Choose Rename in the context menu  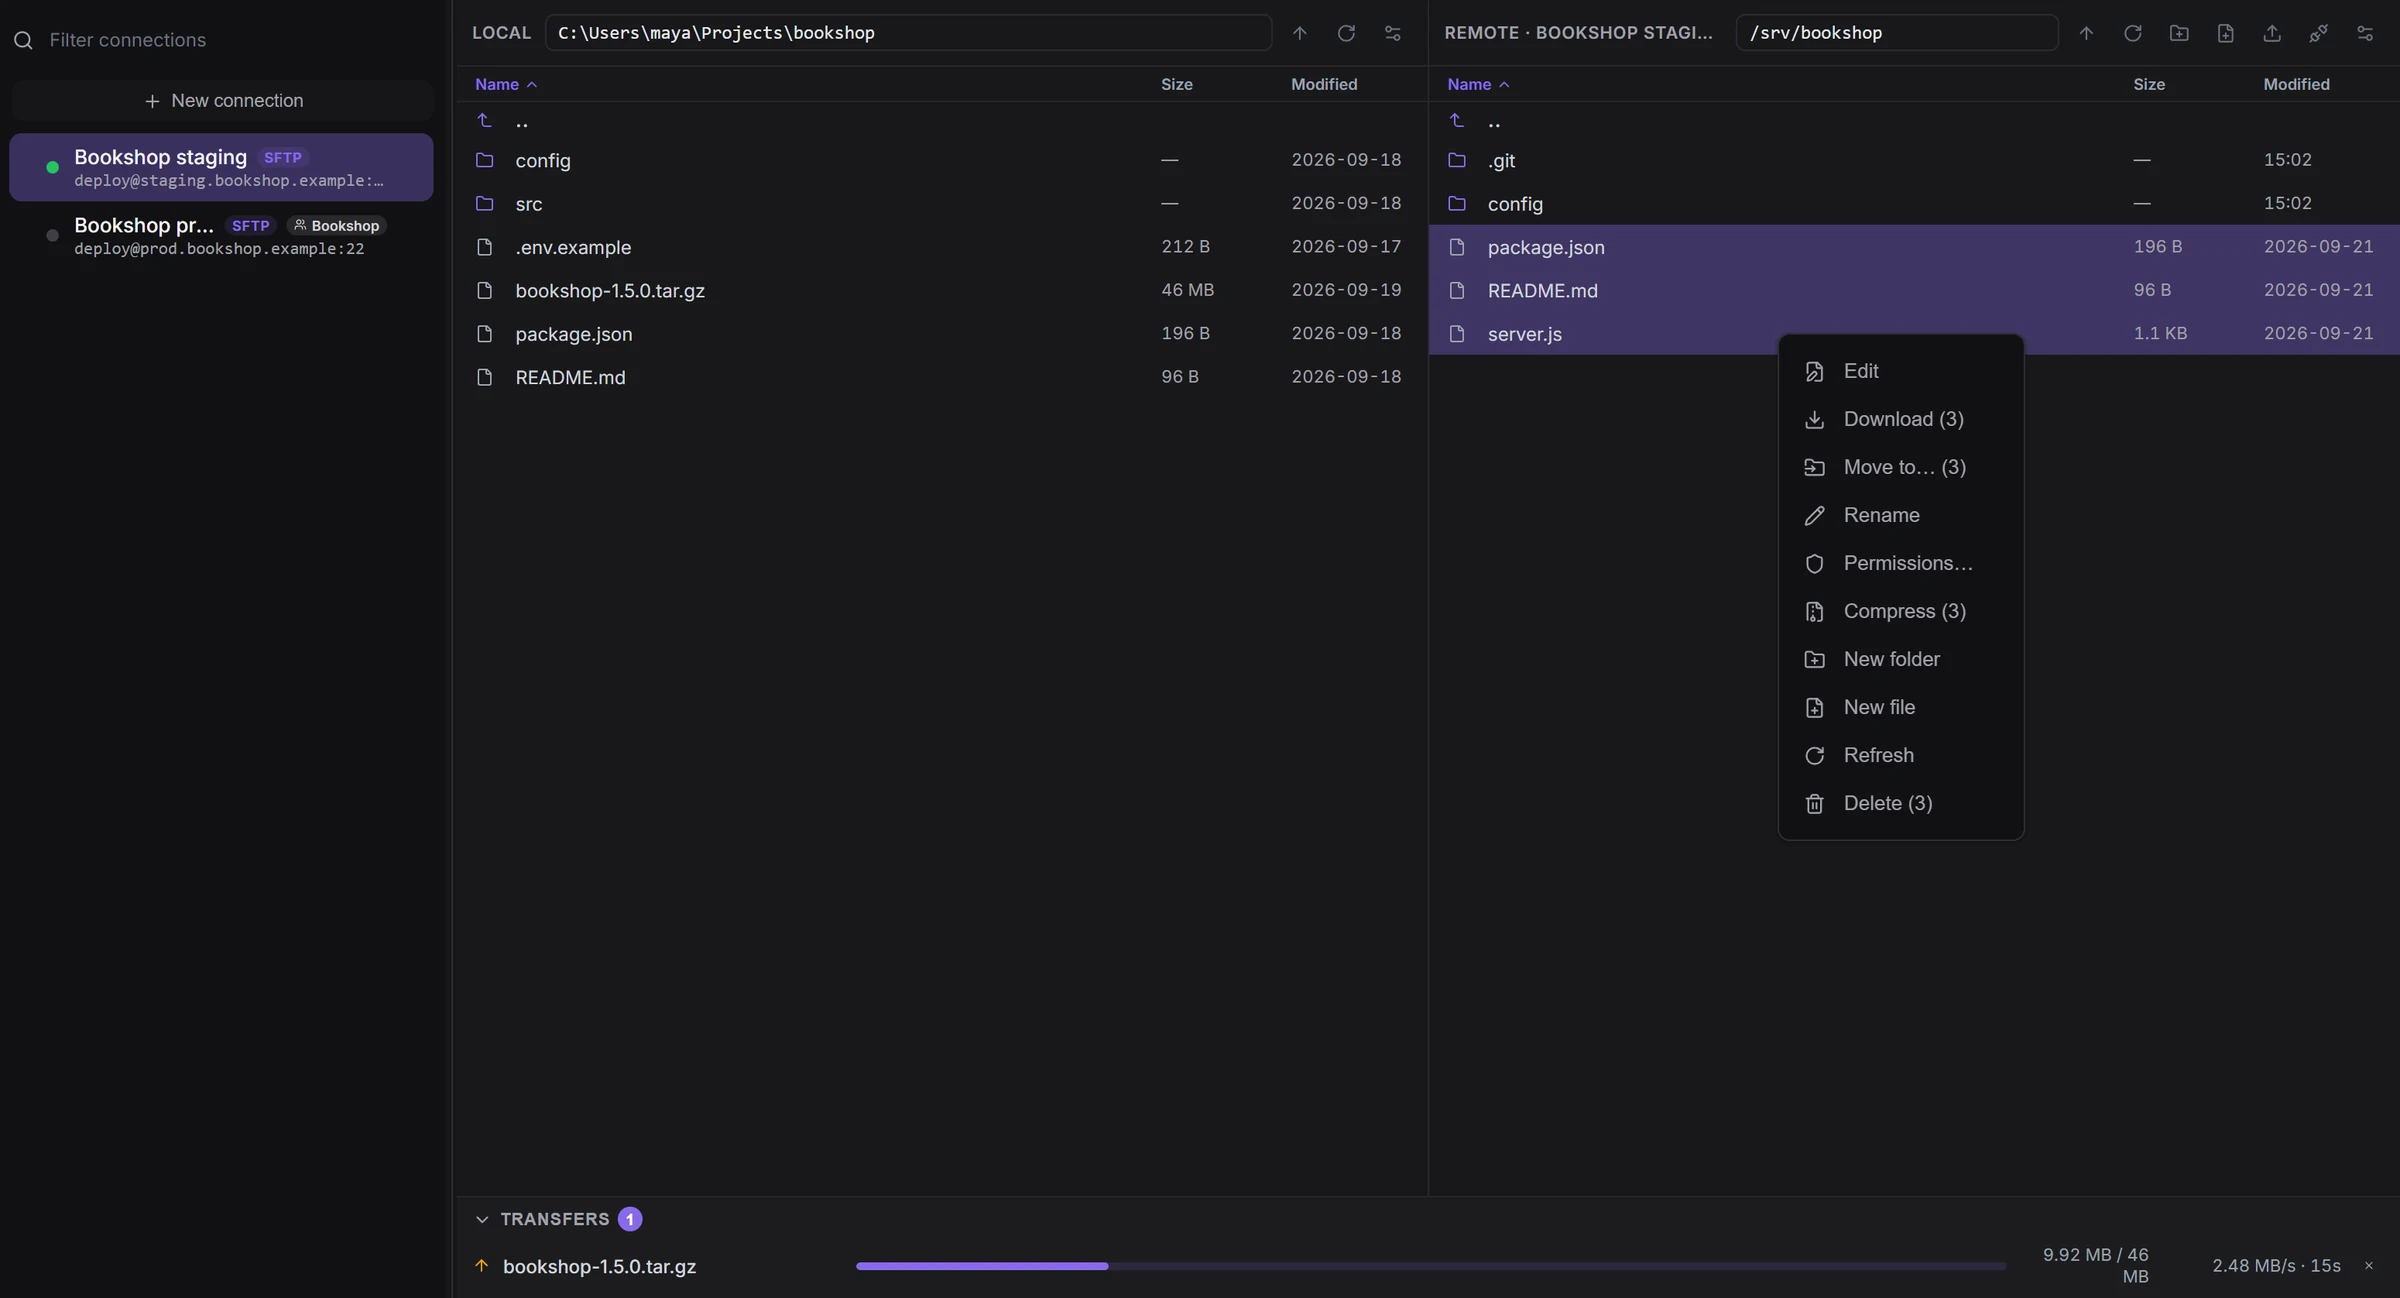(x=1901, y=515)
